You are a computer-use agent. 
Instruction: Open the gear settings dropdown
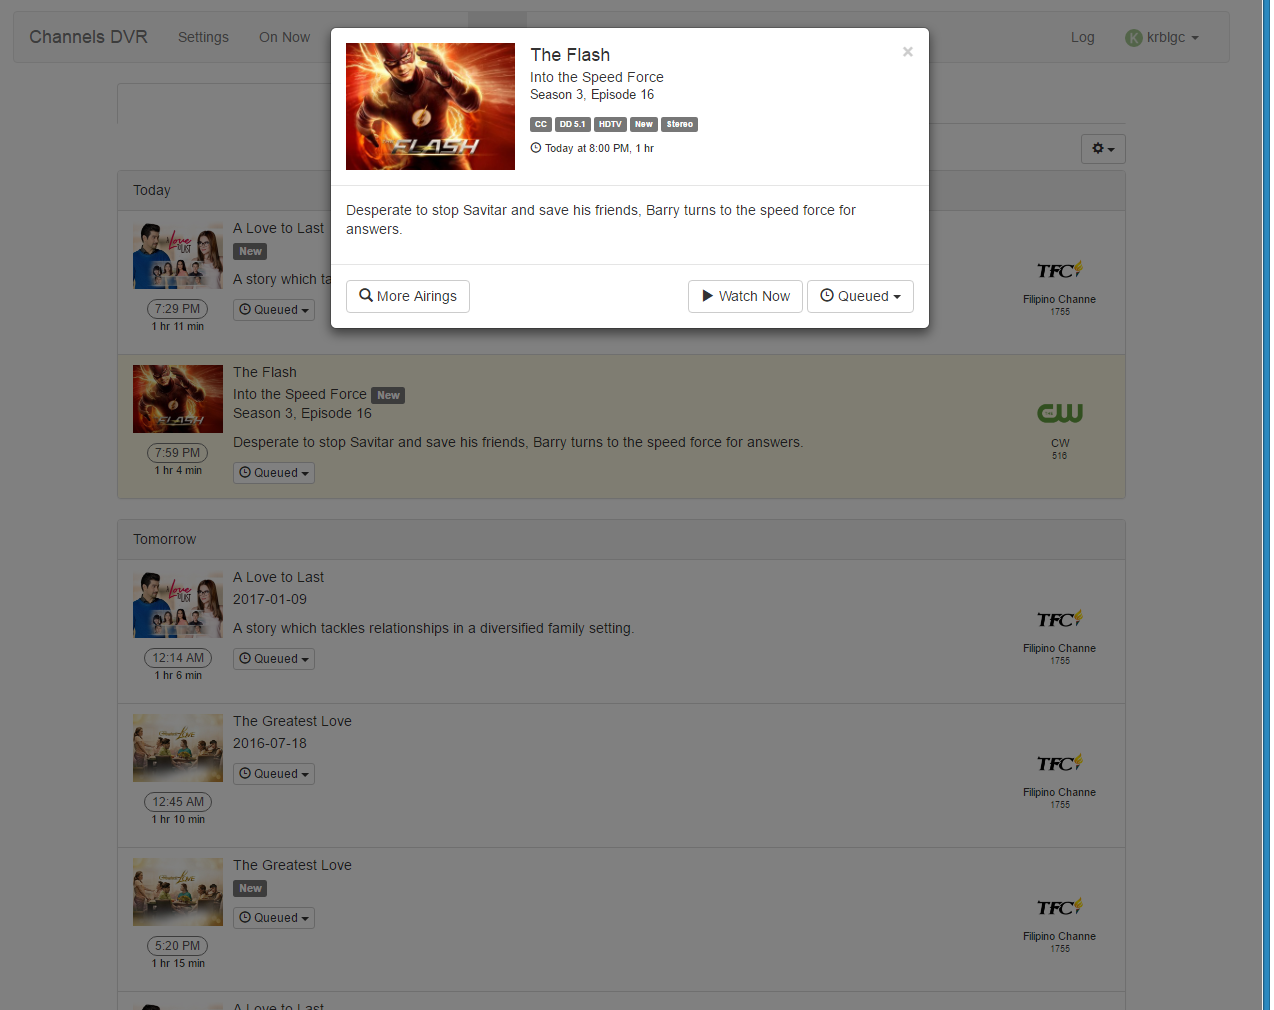tap(1103, 149)
